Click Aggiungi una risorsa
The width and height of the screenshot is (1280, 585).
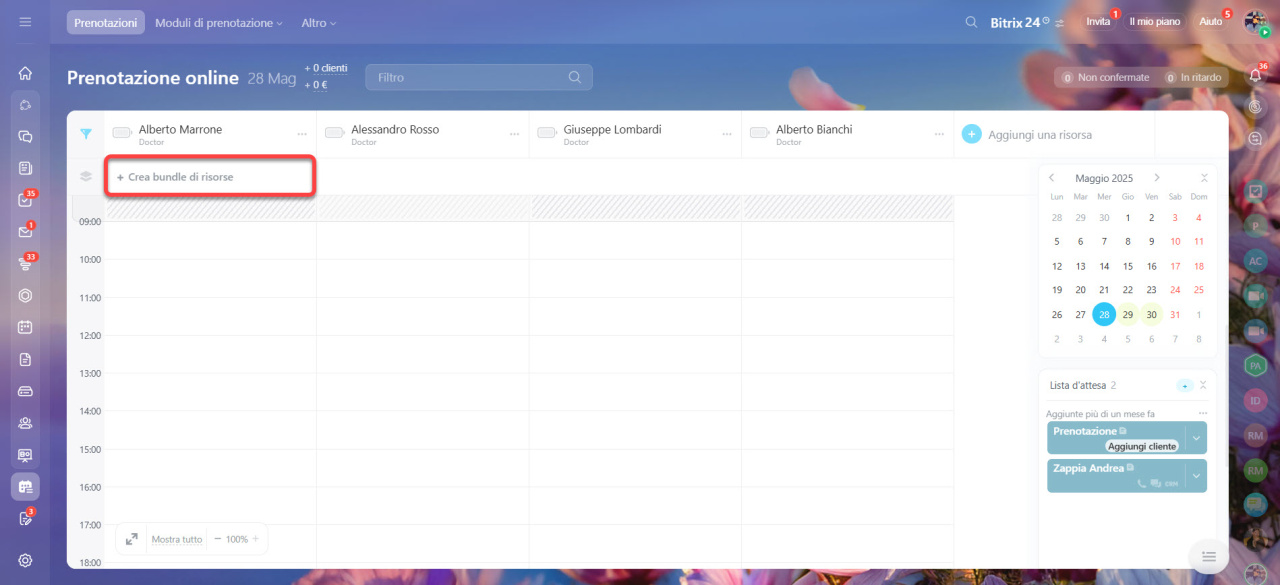pyautogui.click(x=1040, y=134)
